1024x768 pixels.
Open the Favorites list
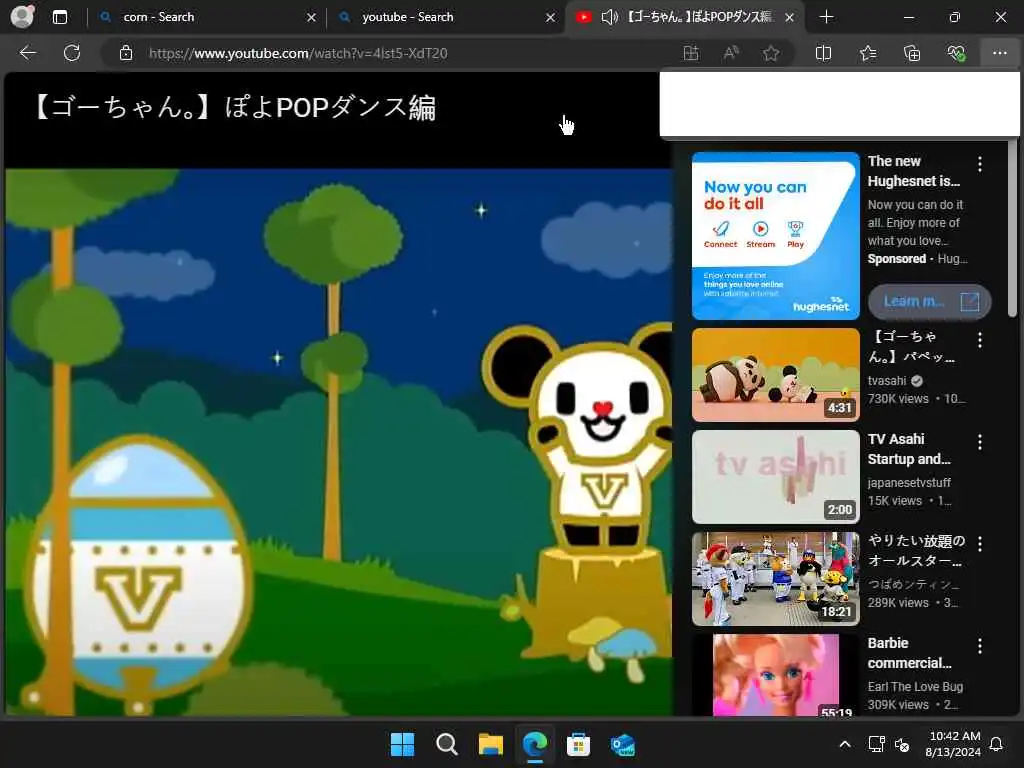(868, 54)
